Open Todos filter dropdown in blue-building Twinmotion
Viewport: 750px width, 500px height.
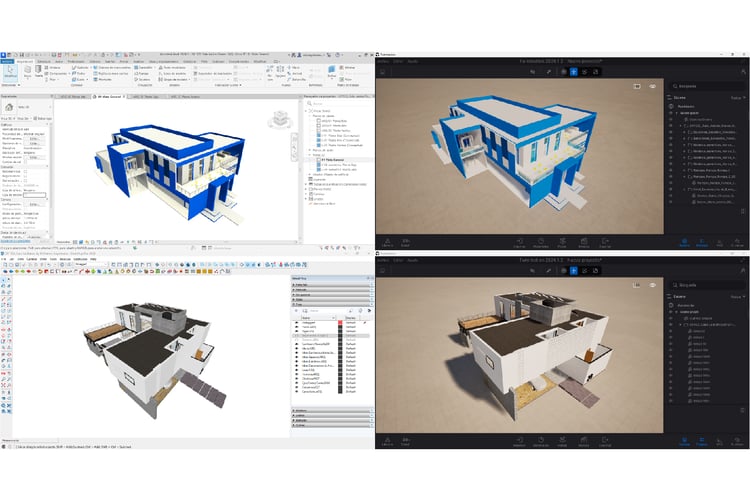coord(738,98)
